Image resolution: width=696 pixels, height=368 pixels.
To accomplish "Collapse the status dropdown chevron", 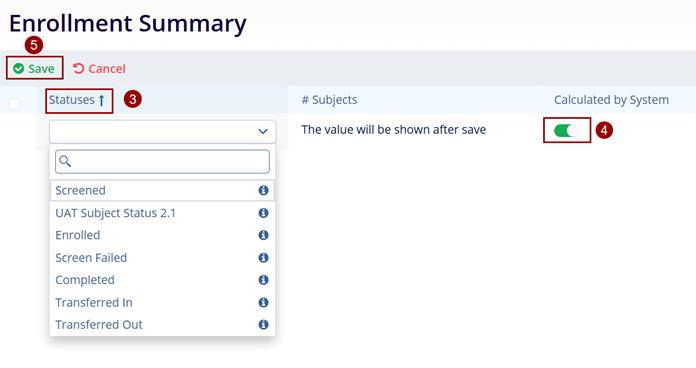I will 263,131.
